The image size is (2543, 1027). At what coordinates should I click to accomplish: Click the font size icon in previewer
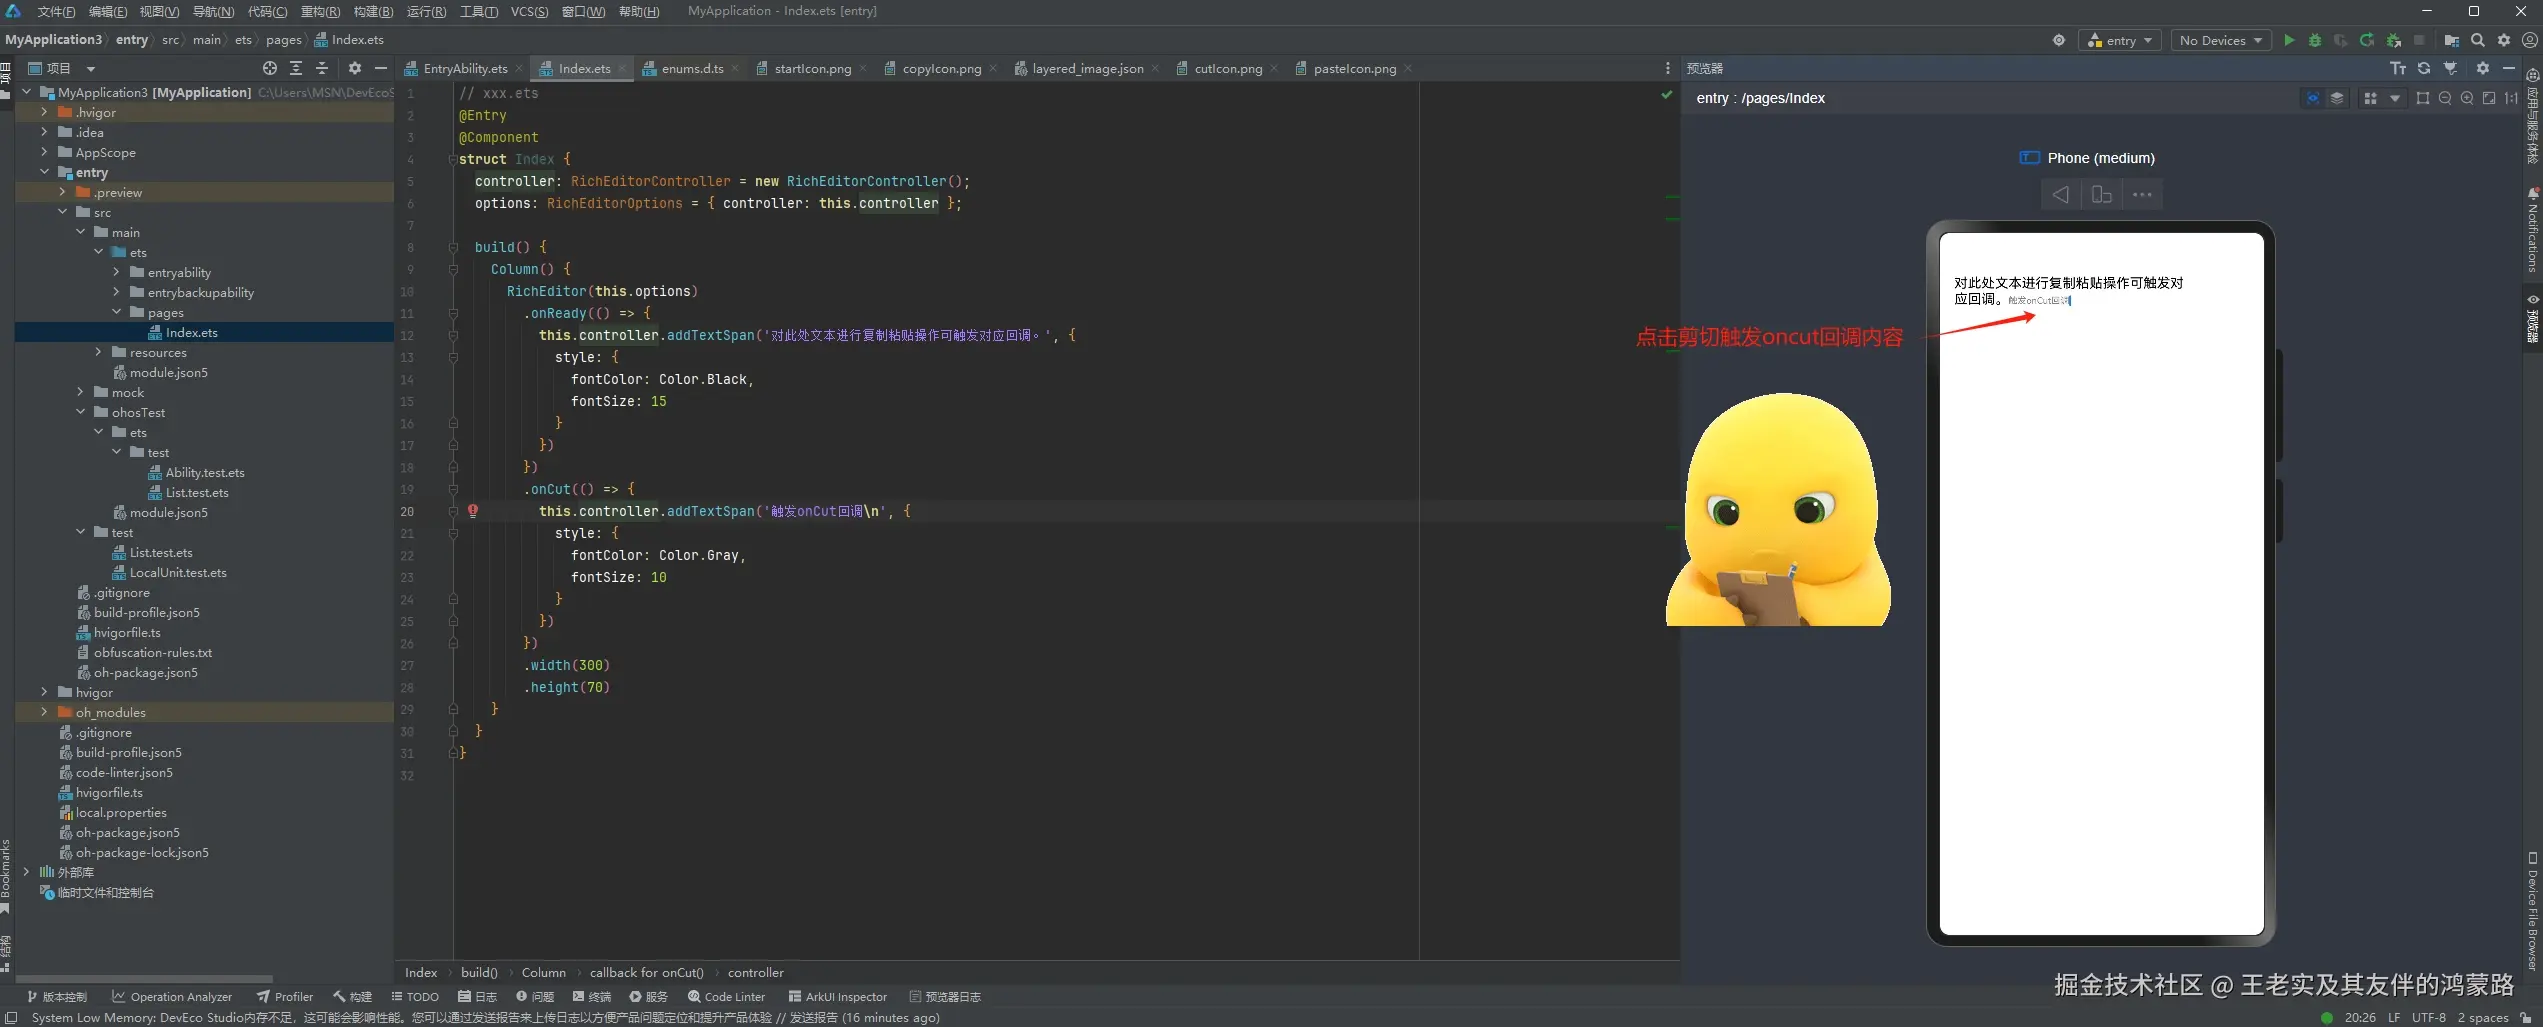(2397, 68)
